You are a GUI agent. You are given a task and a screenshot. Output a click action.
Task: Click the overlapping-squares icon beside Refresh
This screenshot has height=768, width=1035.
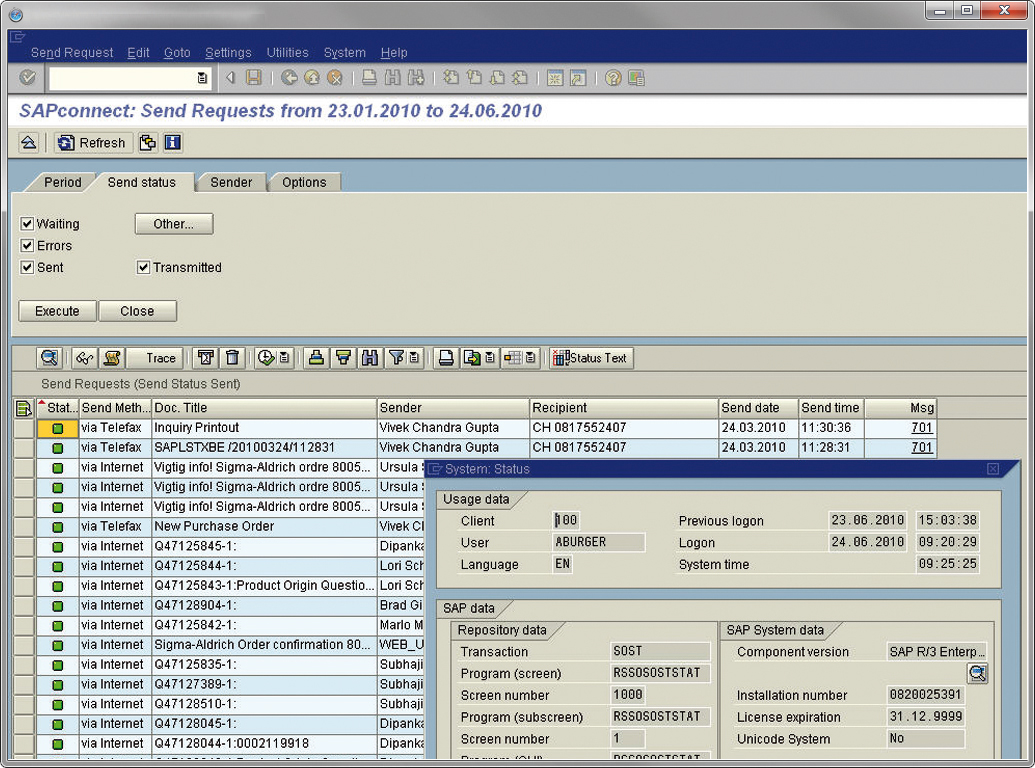[148, 143]
